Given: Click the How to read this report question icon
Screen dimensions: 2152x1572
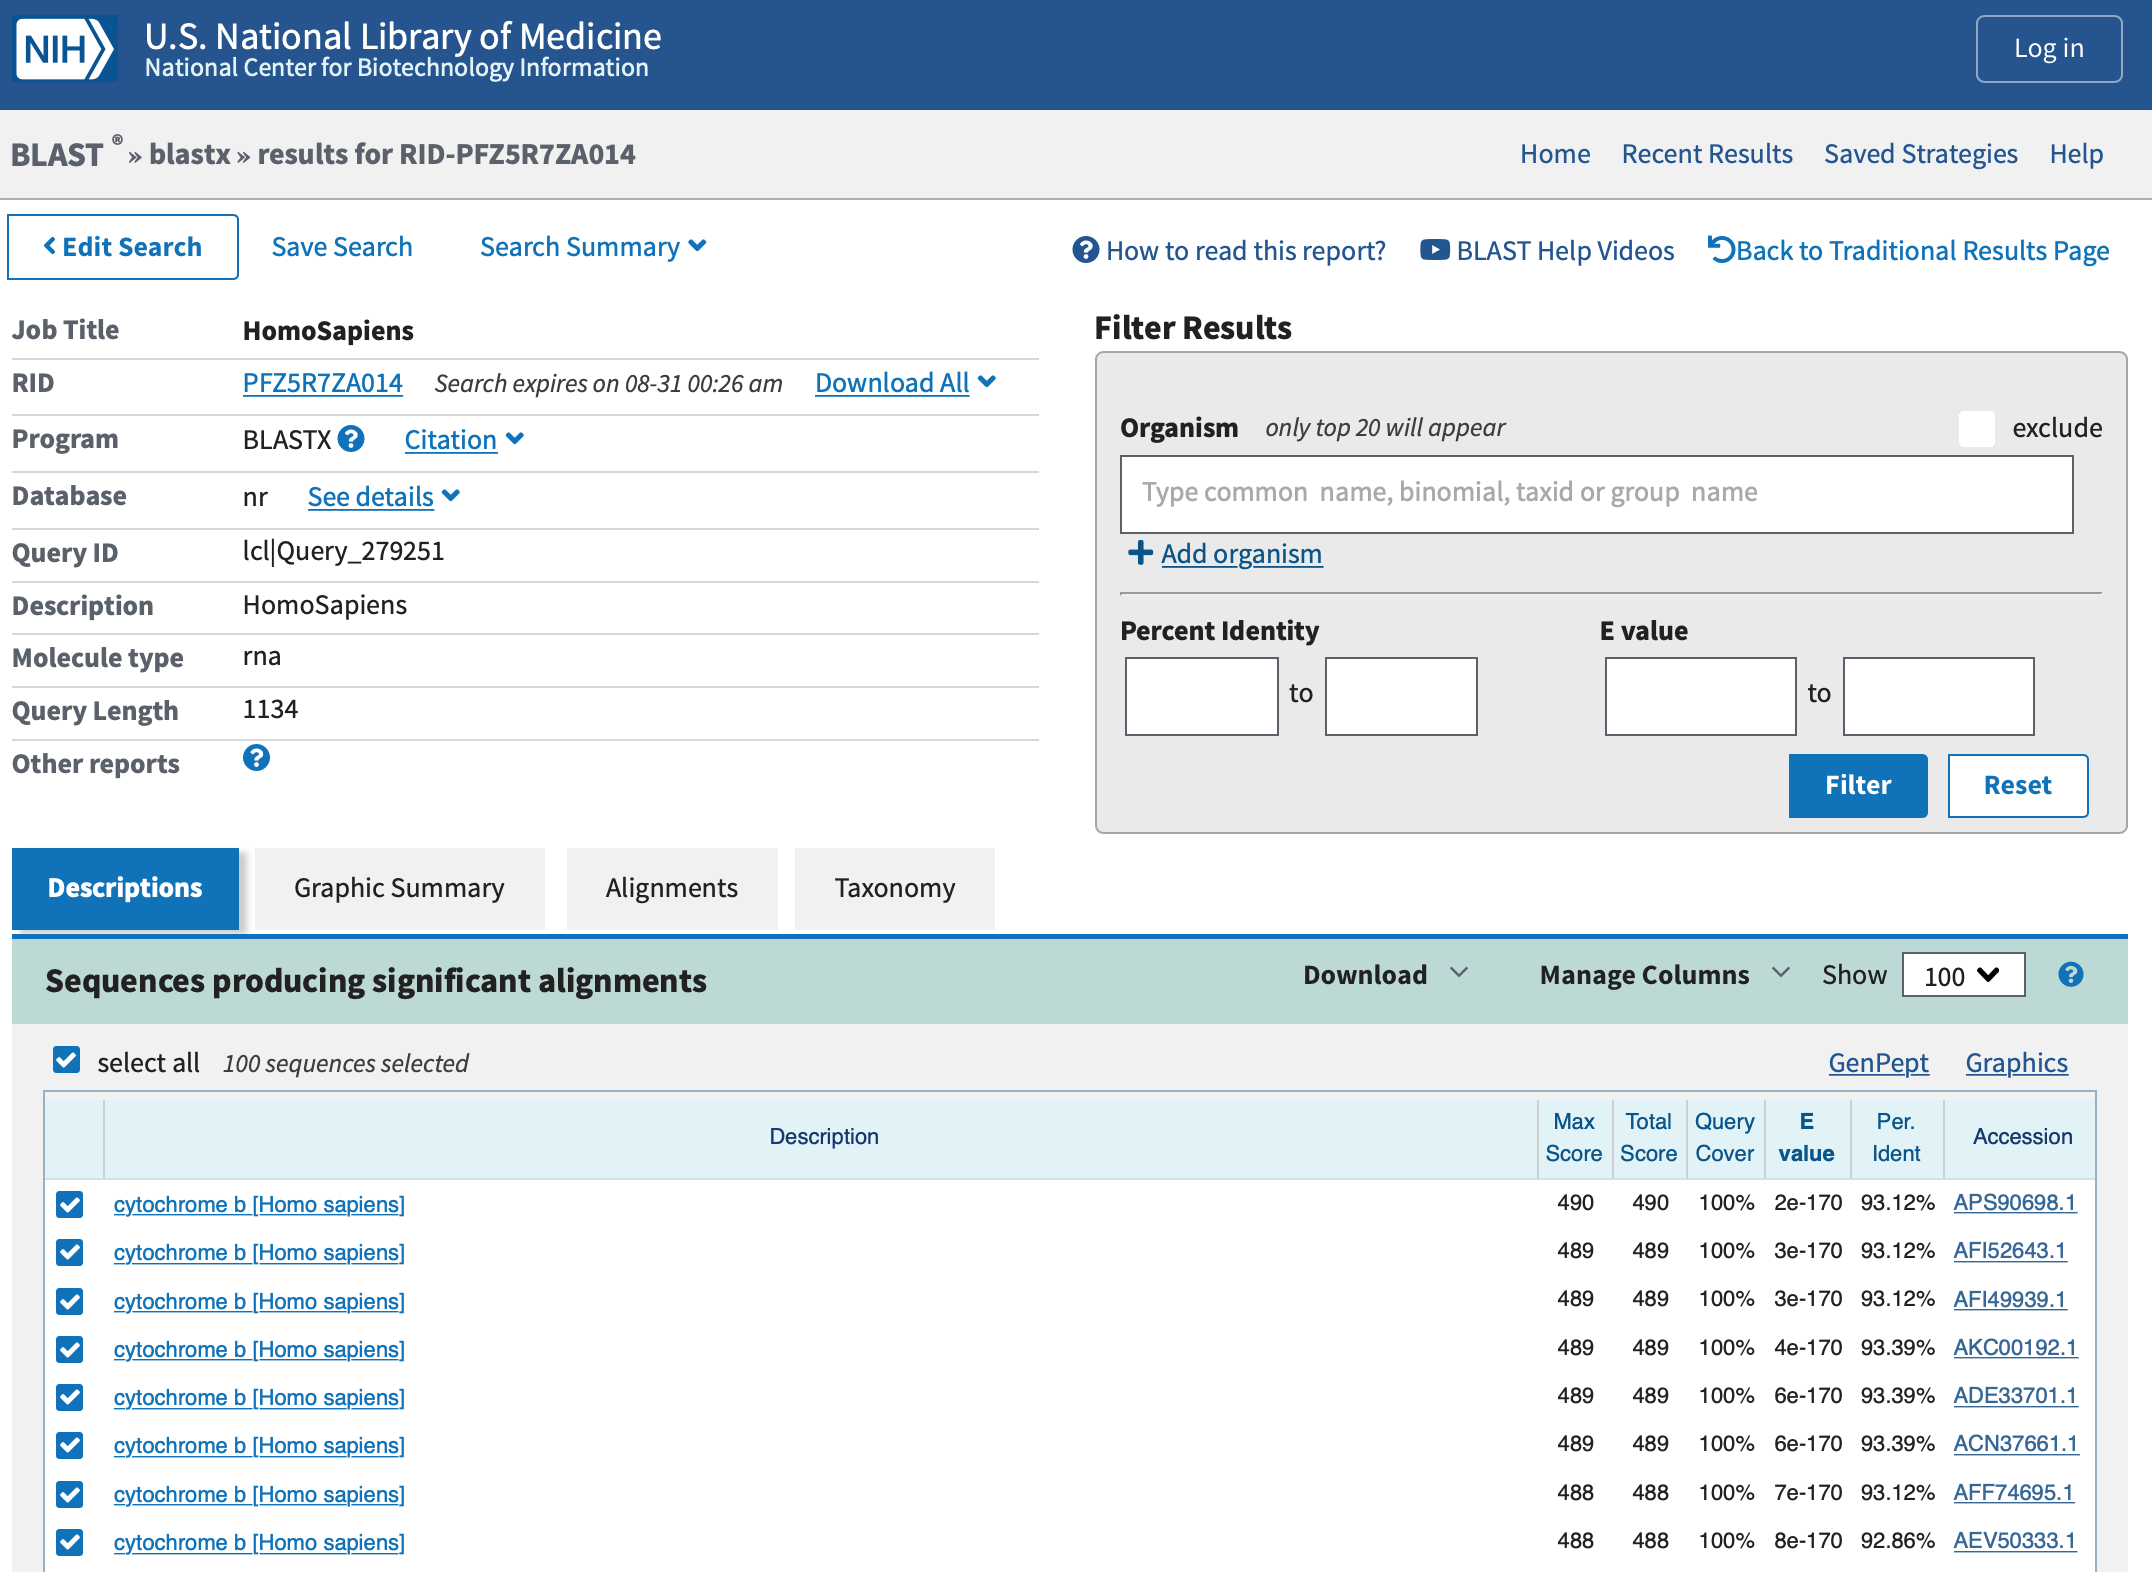Looking at the screenshot, I should click(1085, 250).
